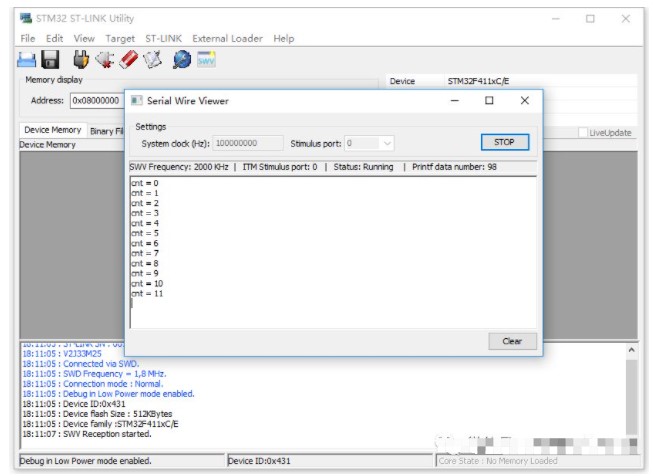Minimize the STM32 ST-LINK Utility main window

coord(556,18)
